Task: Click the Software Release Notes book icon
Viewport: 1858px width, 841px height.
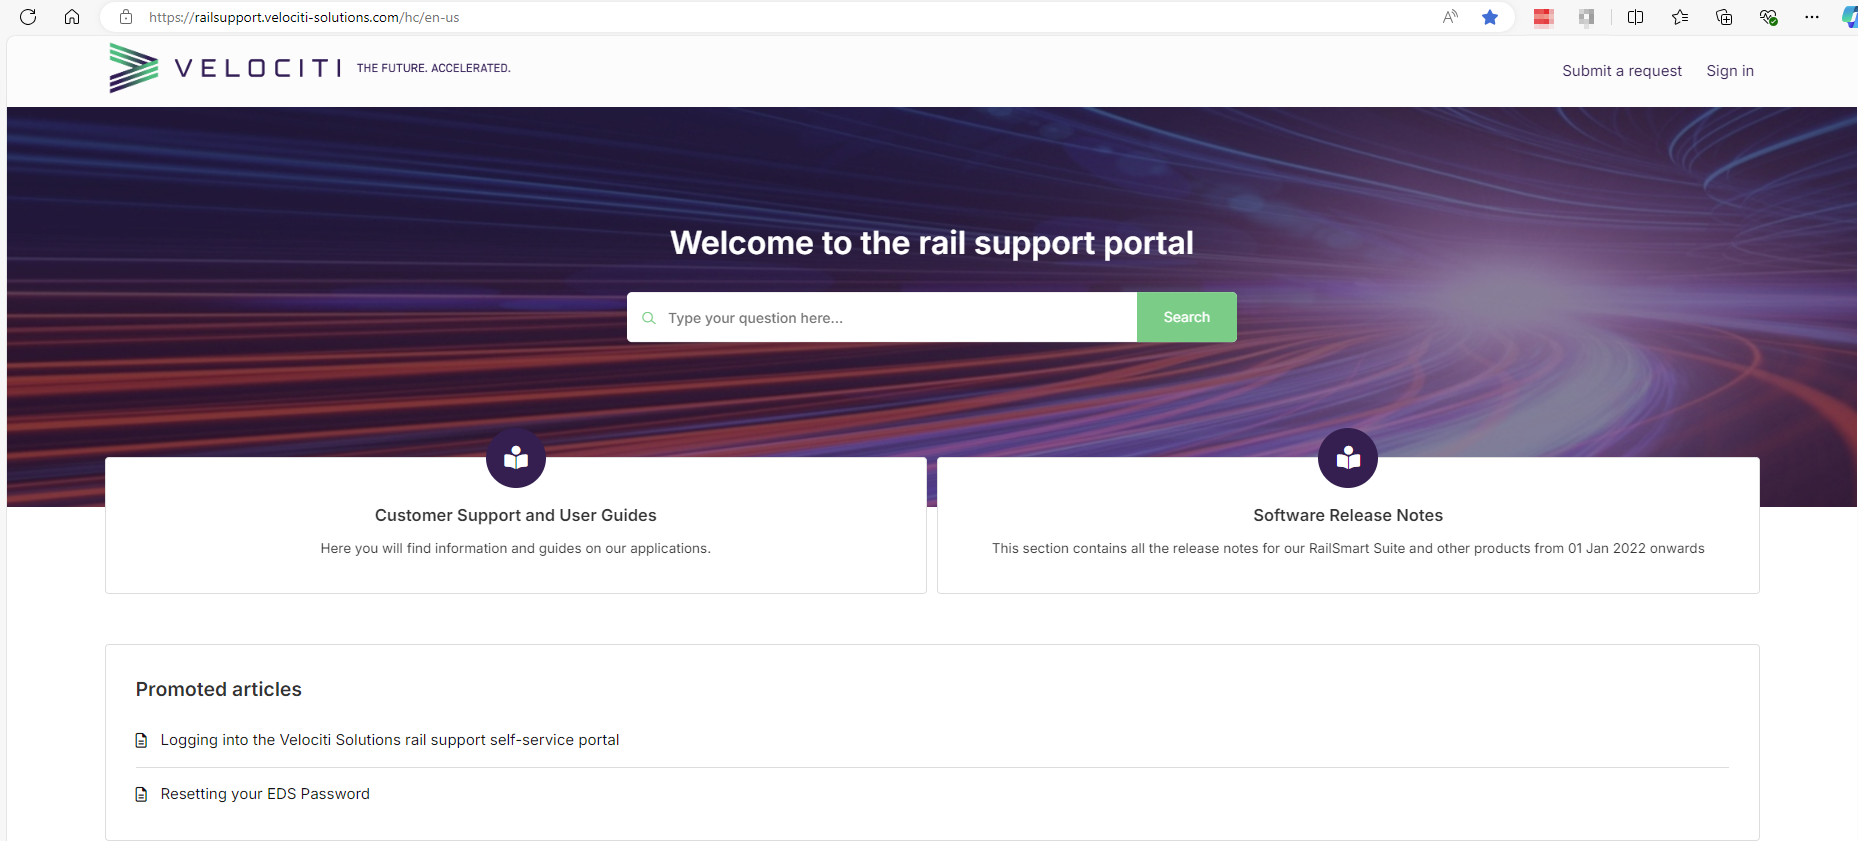Action: point(1348,458)
